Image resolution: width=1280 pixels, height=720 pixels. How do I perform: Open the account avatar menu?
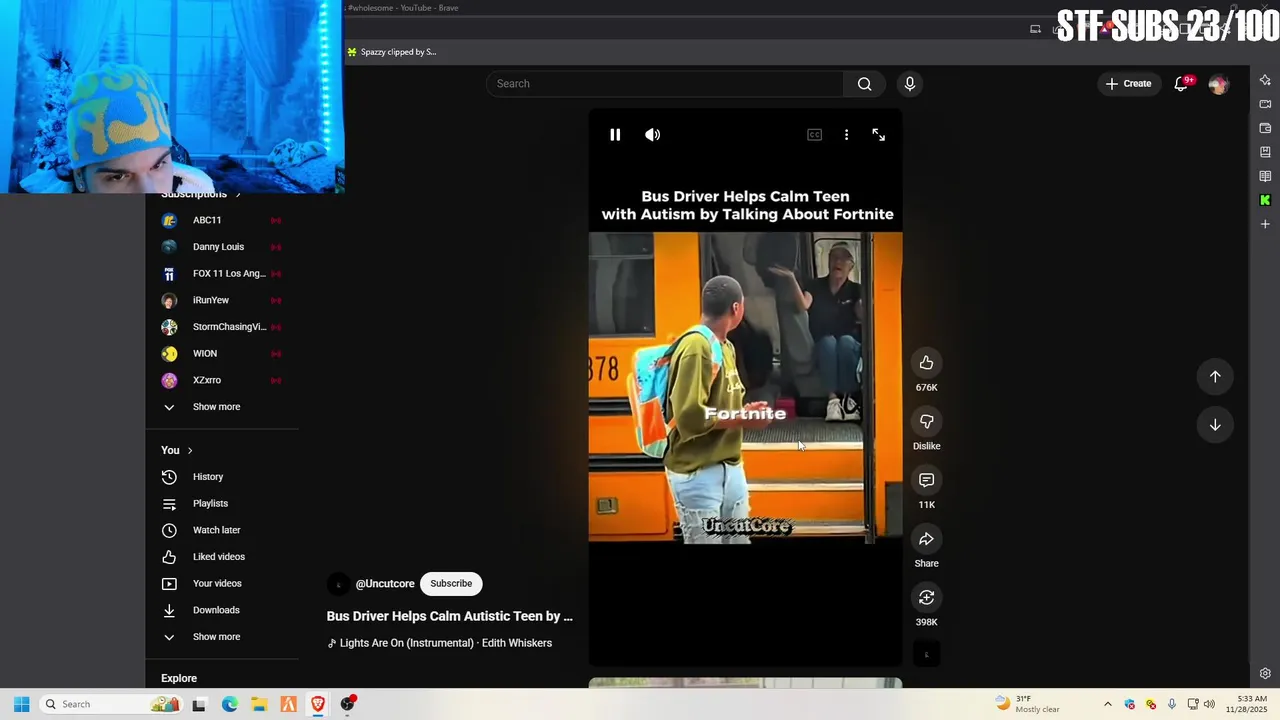click(x=1218, y=85)
